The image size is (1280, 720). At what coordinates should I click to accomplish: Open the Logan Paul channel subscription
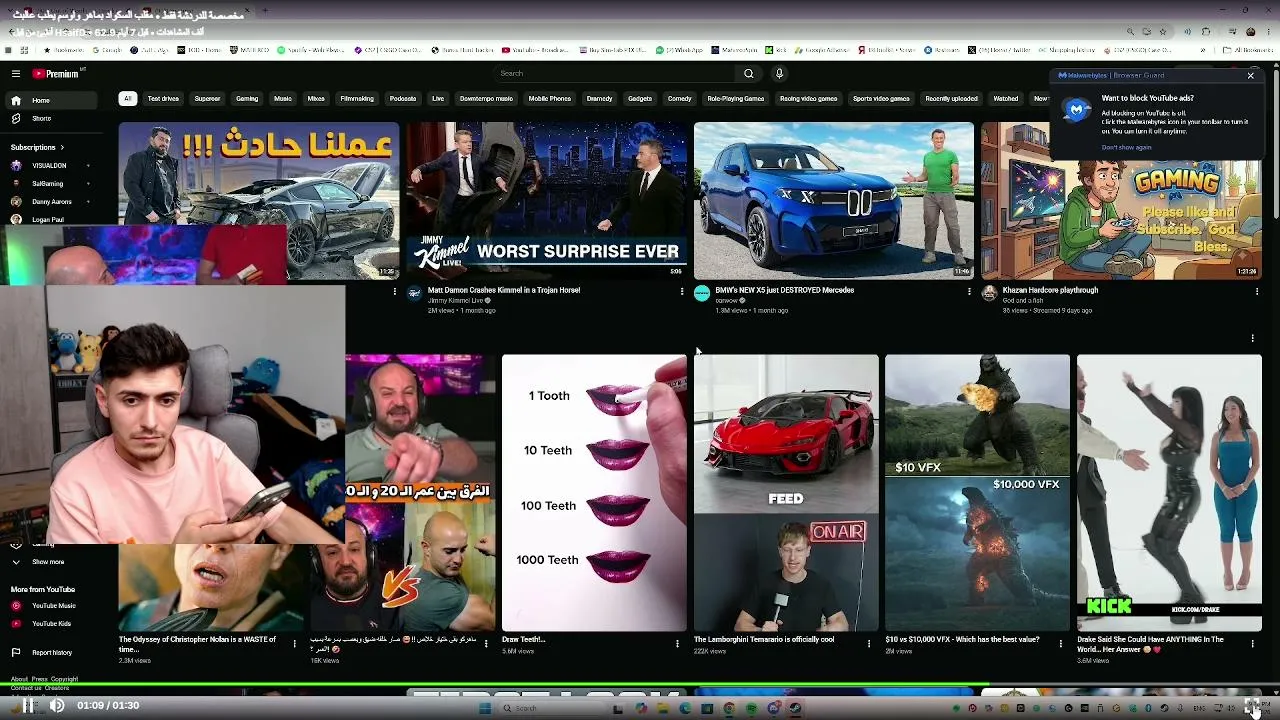50,219
